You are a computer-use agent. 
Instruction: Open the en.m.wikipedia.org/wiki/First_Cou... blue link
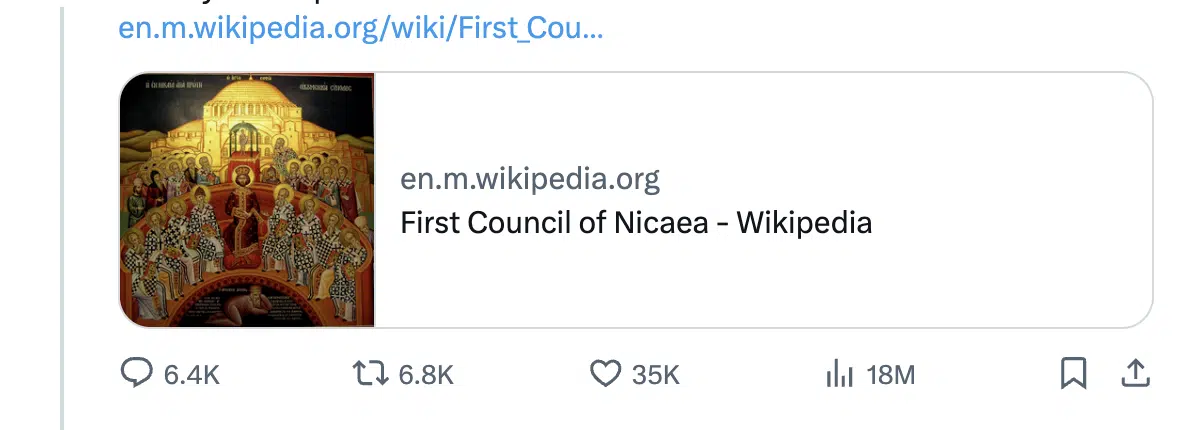pyautogui.click(x=360, y=29)
